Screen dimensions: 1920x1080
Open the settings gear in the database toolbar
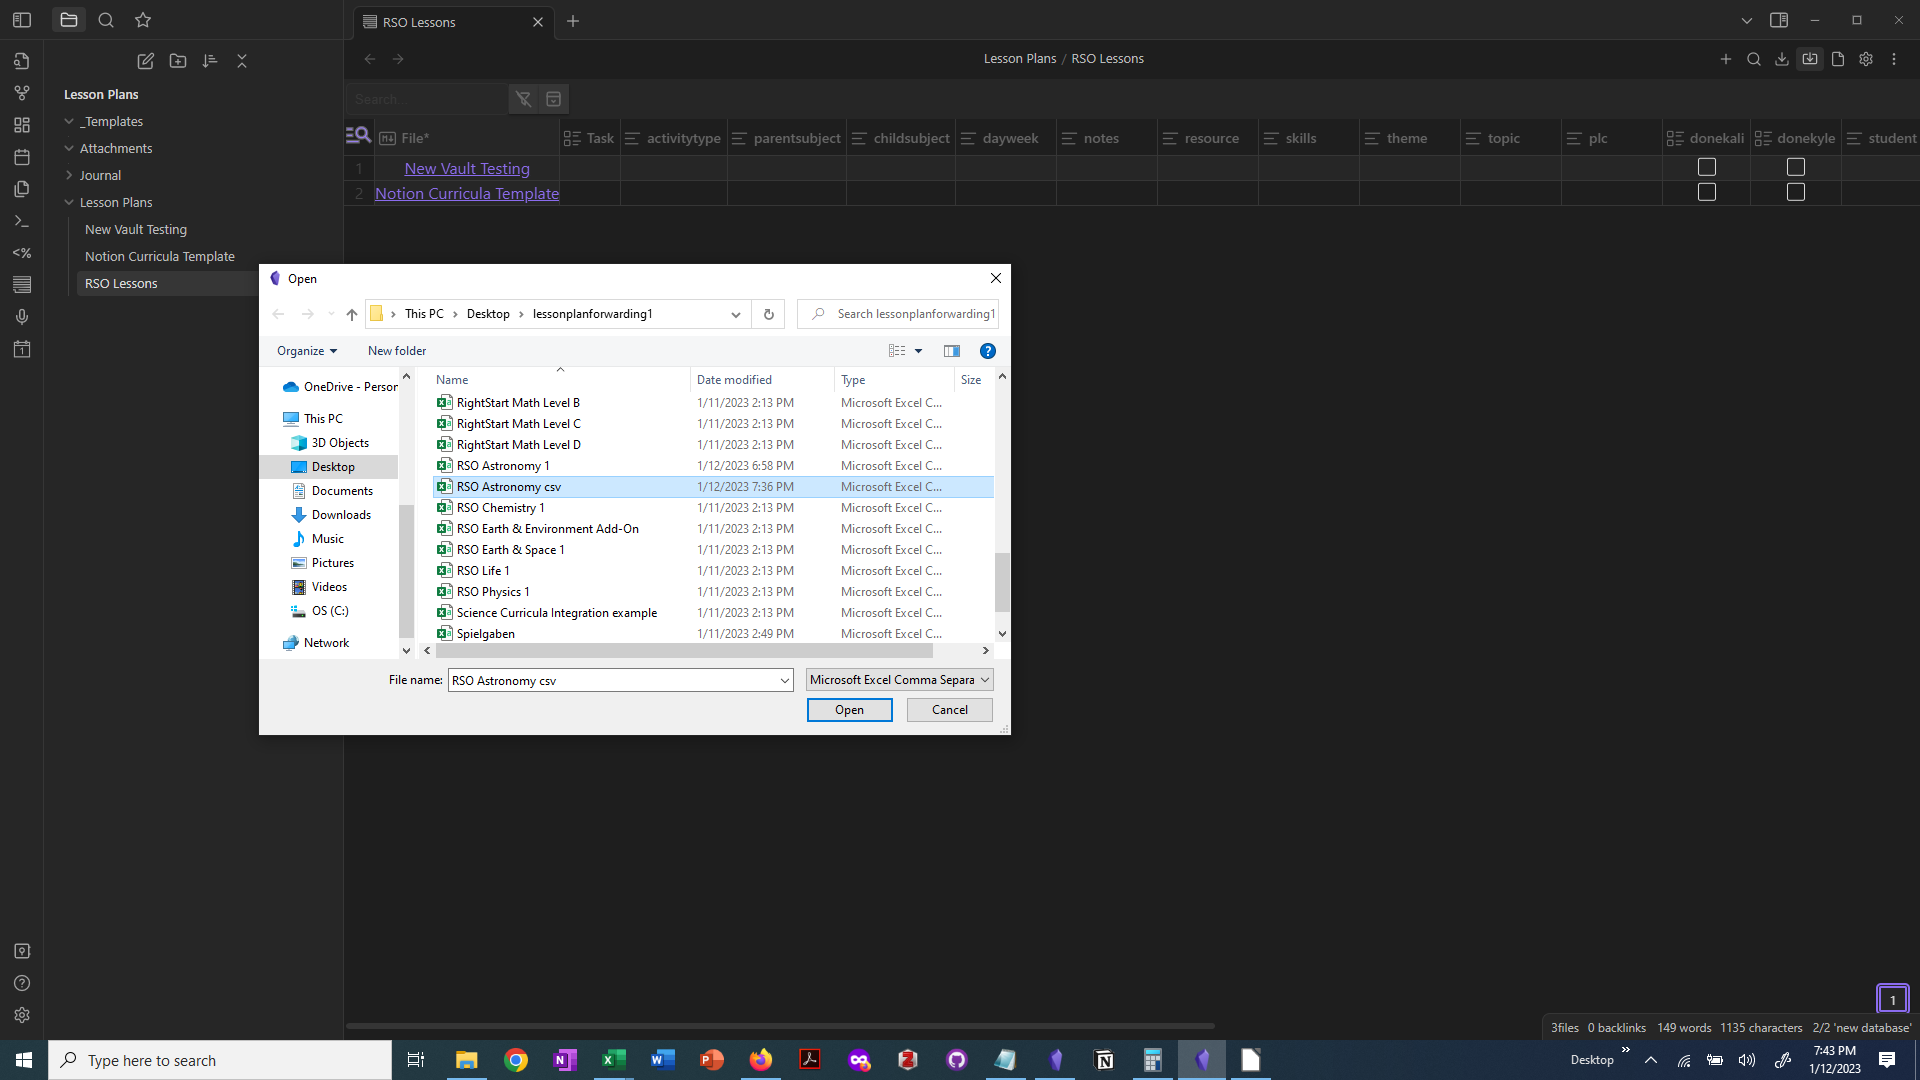[1866, 59]
